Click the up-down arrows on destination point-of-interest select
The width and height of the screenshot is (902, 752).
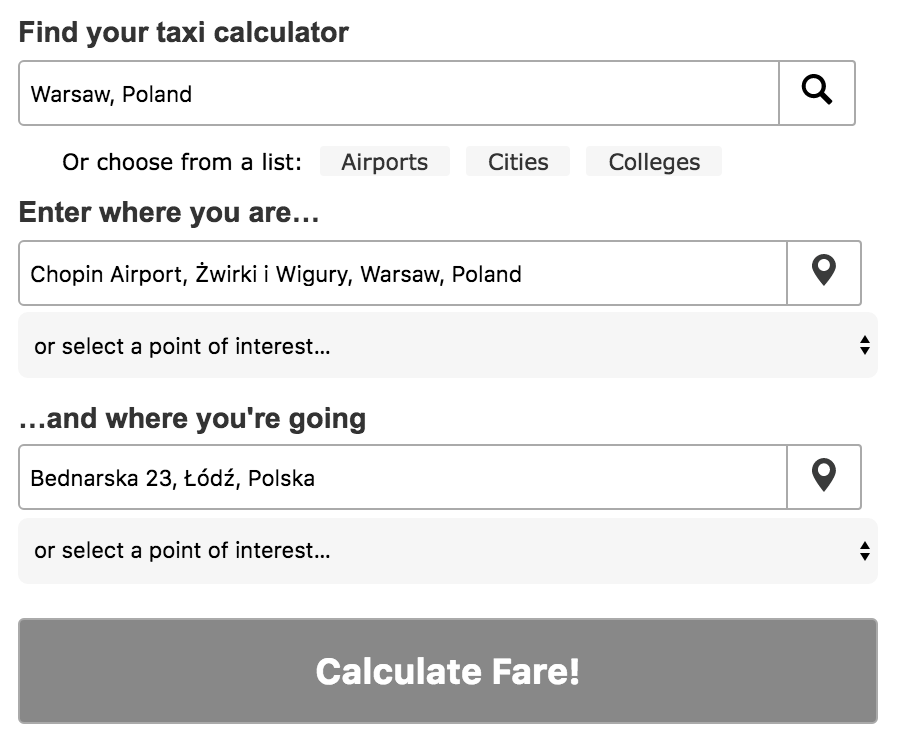click(x=865, y=551)
